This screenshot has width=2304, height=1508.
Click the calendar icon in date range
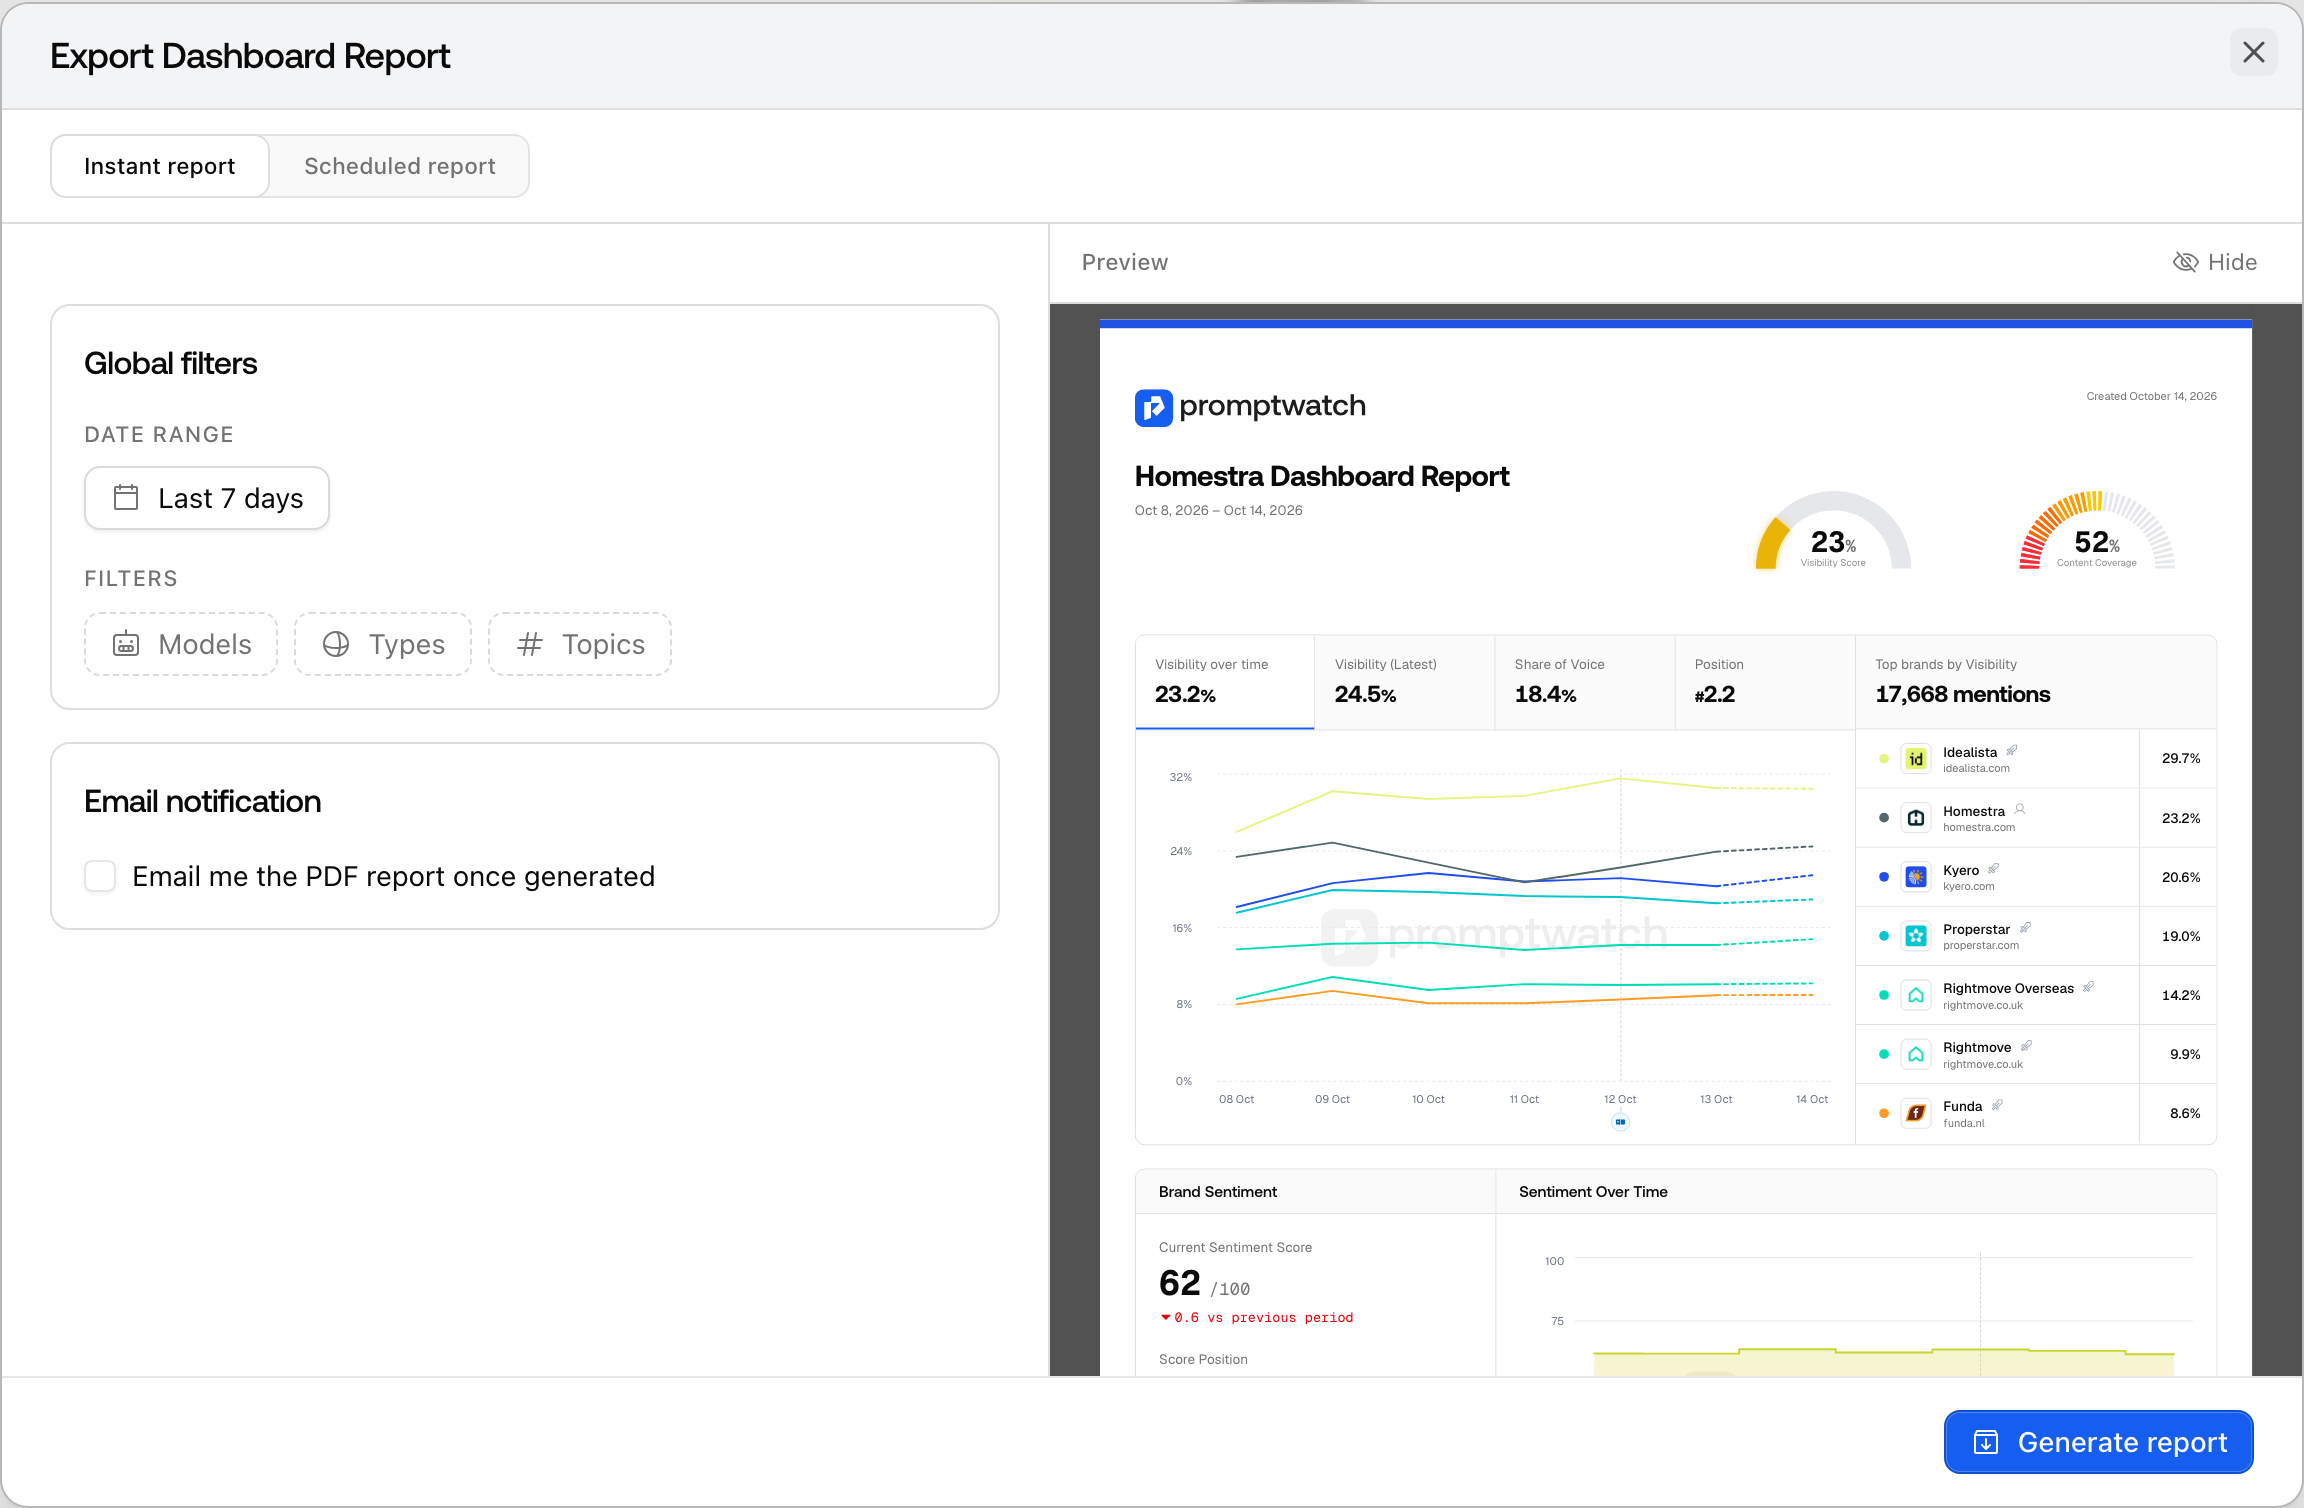pos(126,498)
